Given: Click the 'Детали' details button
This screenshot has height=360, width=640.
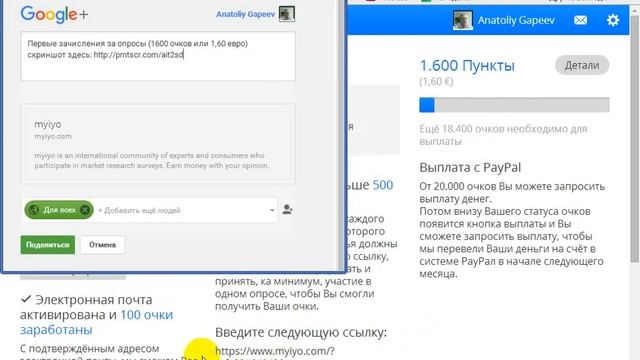Looking at the screenshot, I should 582,65.
